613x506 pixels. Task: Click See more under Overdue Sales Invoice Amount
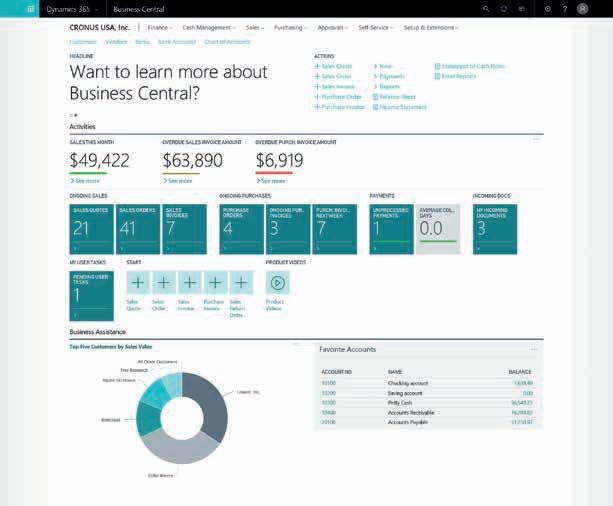pyautogui.click(x=178, y=181)
